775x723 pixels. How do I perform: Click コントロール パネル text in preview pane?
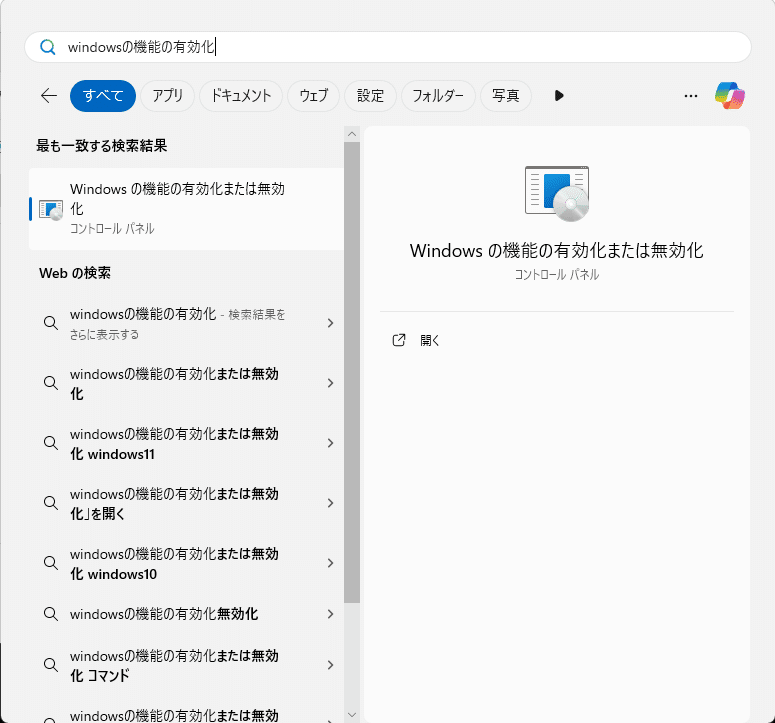coord(557,275)
